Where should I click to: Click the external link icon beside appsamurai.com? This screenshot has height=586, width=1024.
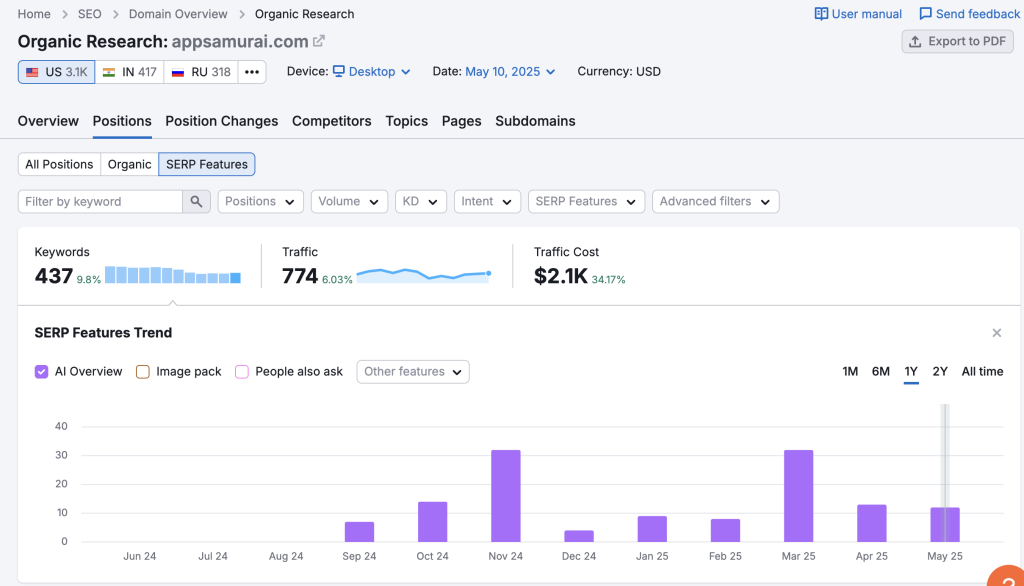pos(319,41)
